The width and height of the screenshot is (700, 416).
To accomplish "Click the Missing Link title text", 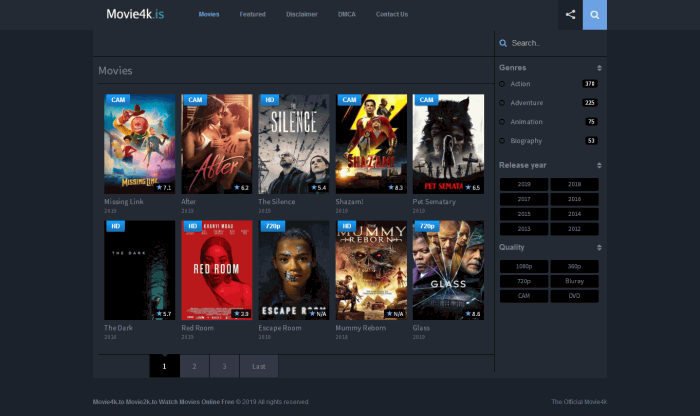I will tap(124, 202).
